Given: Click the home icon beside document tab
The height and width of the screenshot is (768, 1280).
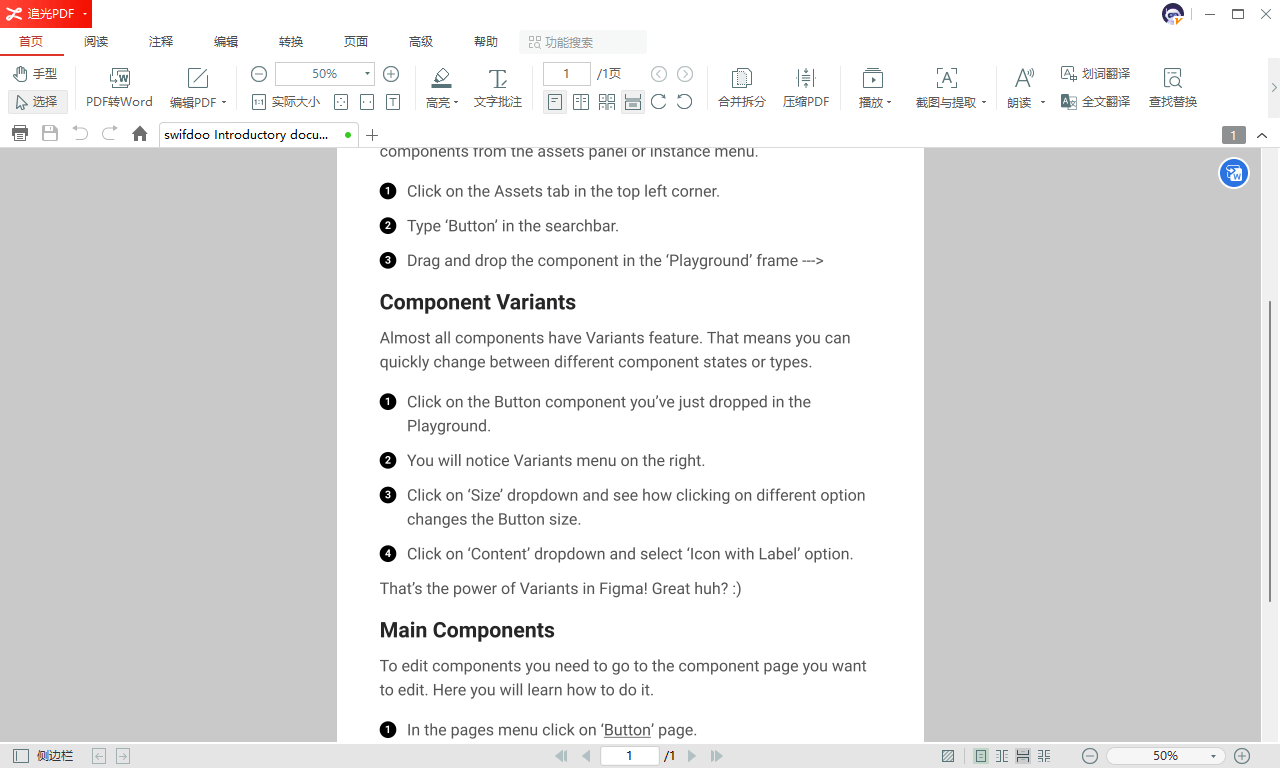Looking at the screenshot, I should (140, 134).
